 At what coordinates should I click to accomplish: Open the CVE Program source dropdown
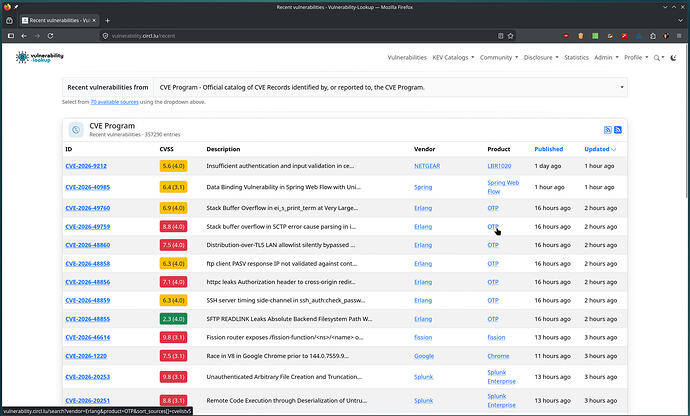pos(390,88)
